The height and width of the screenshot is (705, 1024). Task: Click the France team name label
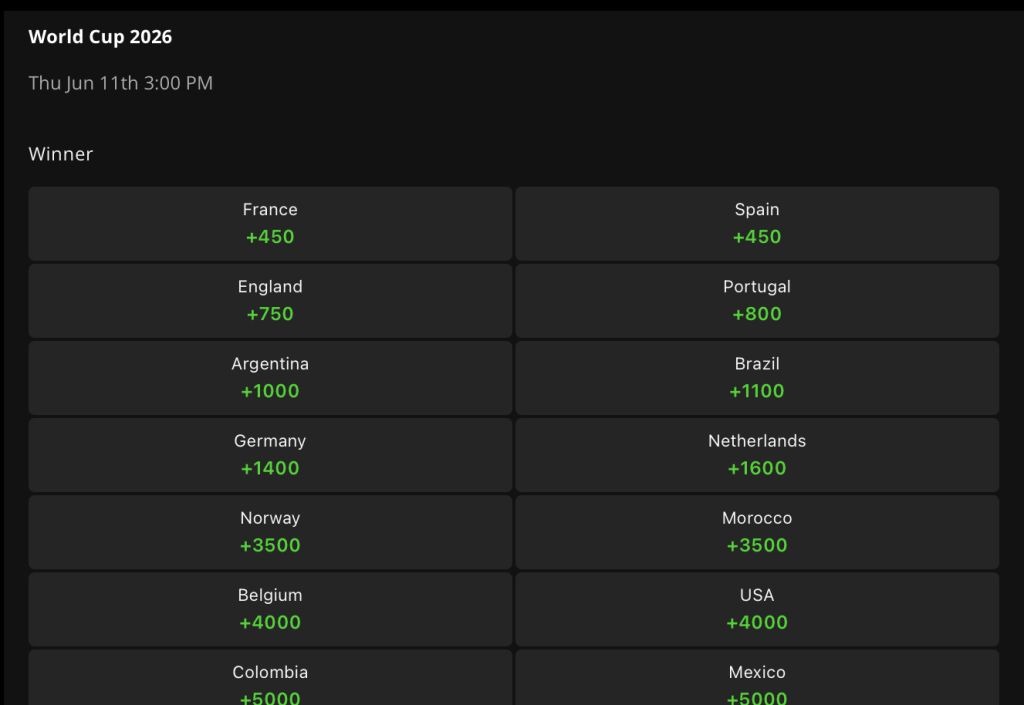click(270, 210)
